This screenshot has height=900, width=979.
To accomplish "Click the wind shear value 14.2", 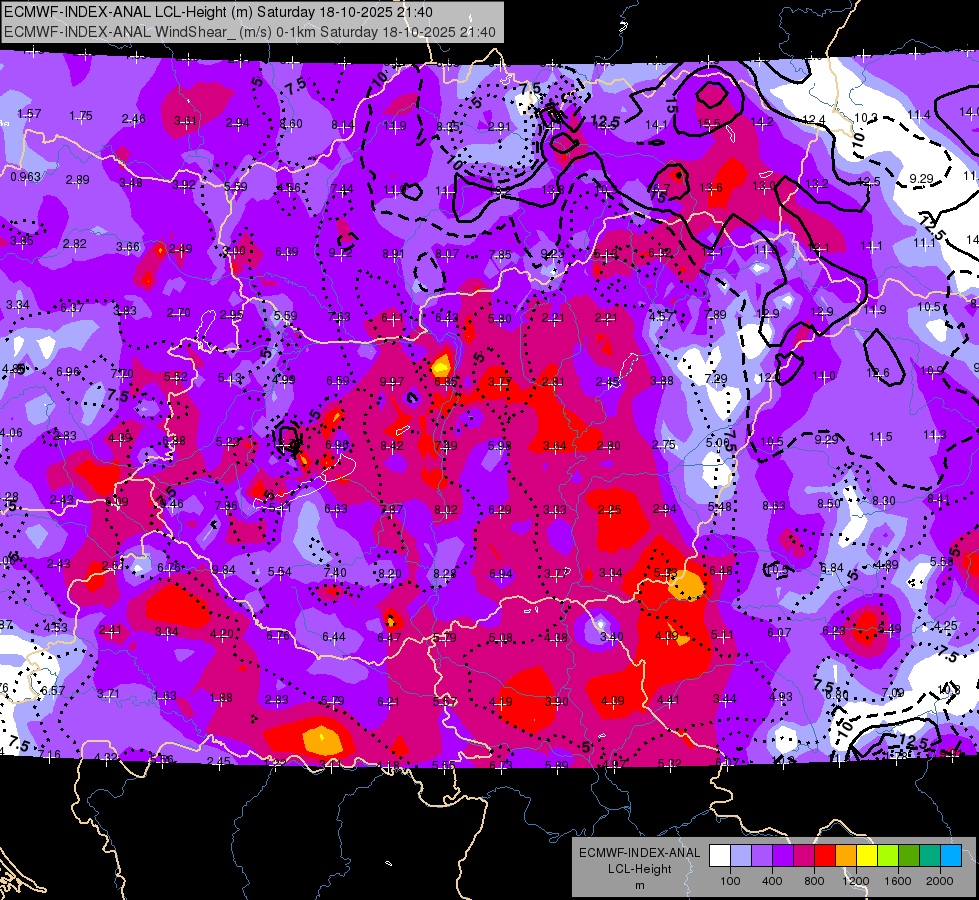I will tap(762, 122).
